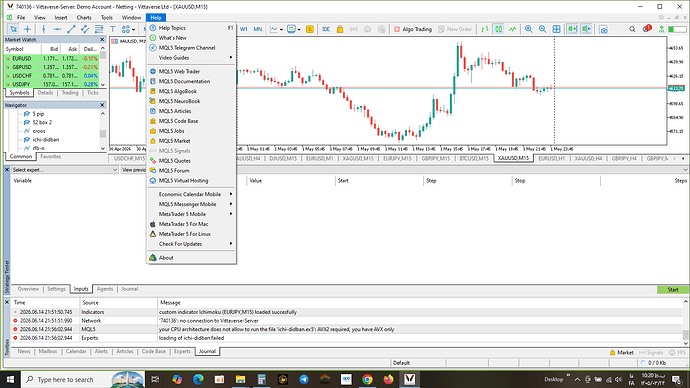
Task: Open Firefox from the taskbar
Action: pos(388,379)
